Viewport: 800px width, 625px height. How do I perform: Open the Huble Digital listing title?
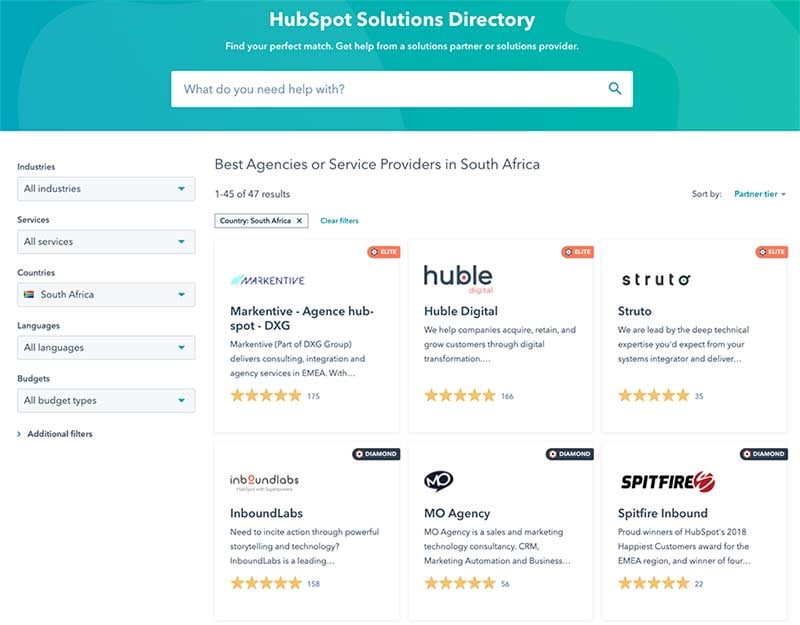[461, 311]
